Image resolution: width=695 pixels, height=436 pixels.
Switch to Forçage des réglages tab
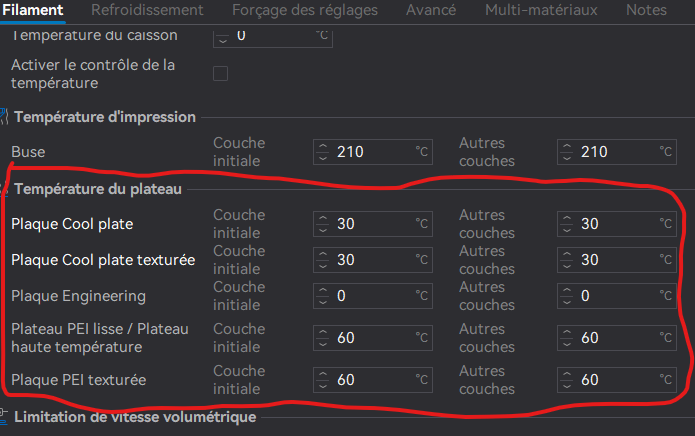[305, 10]
